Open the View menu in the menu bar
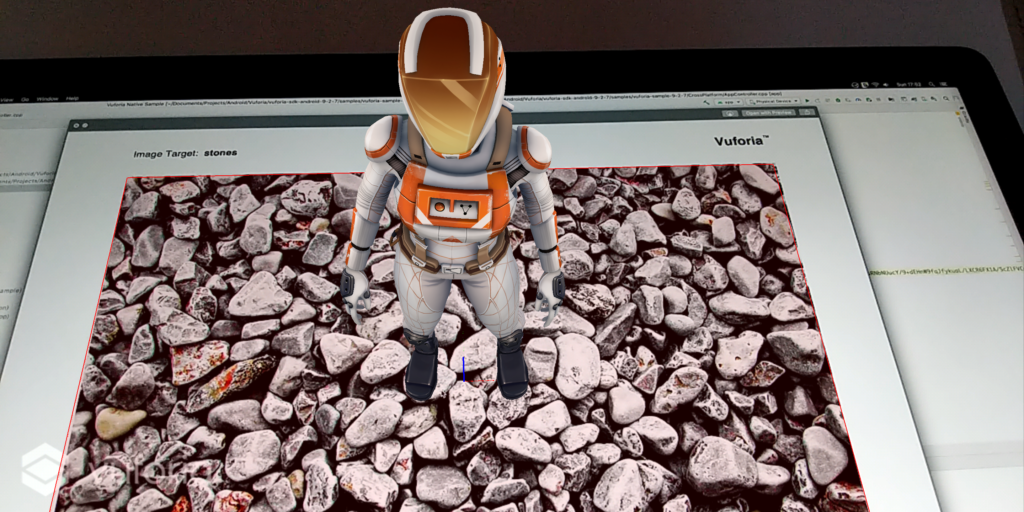Viewport: 1024px width, 512px height. 8,99
